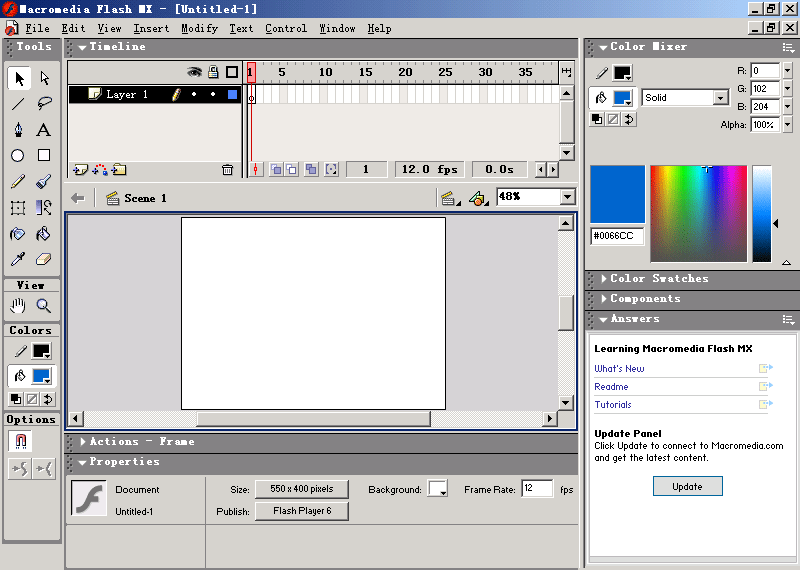The height and width of the screenshot is (570, 800).
Task: Select the Lasso tool
Action: (44, 104)
